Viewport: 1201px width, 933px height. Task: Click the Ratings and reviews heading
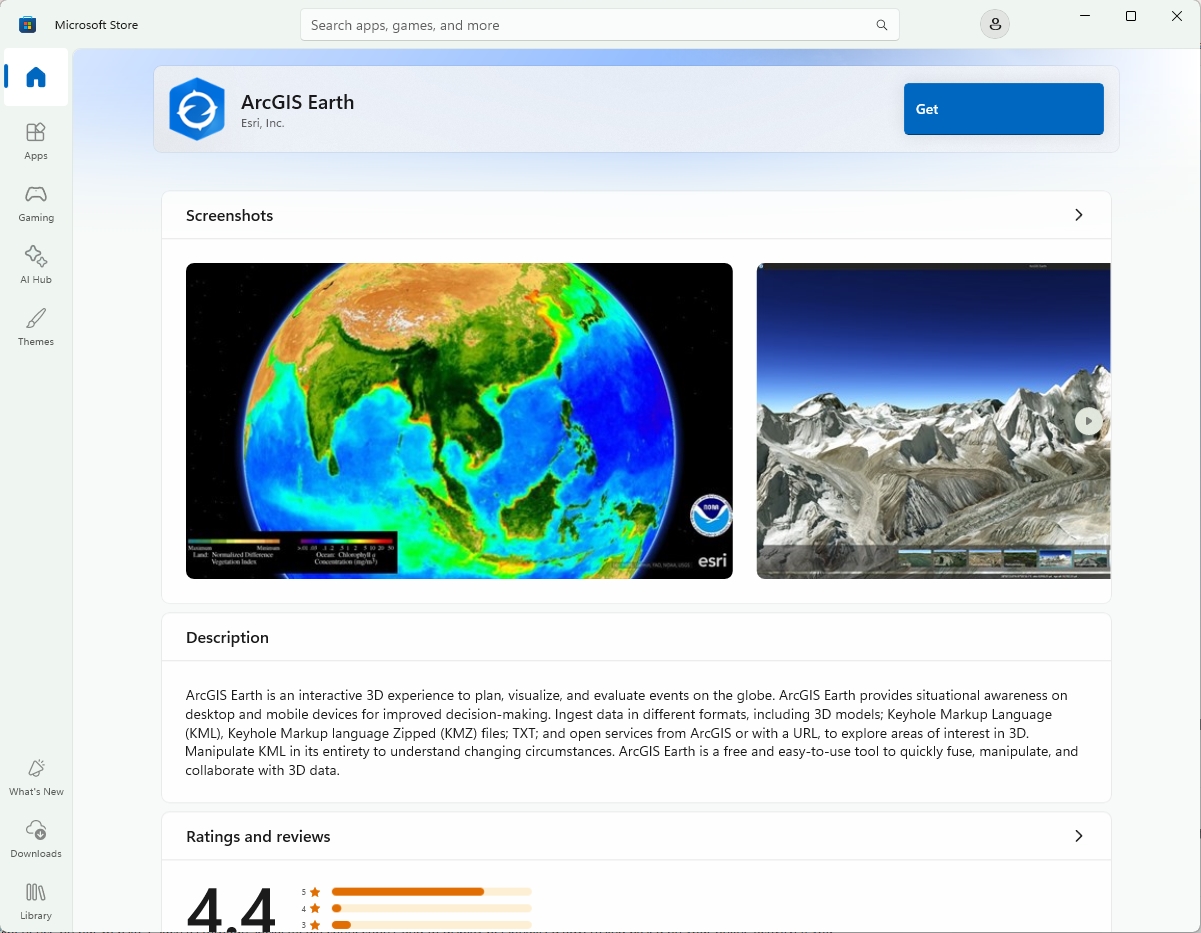click(x=258, y=836)
